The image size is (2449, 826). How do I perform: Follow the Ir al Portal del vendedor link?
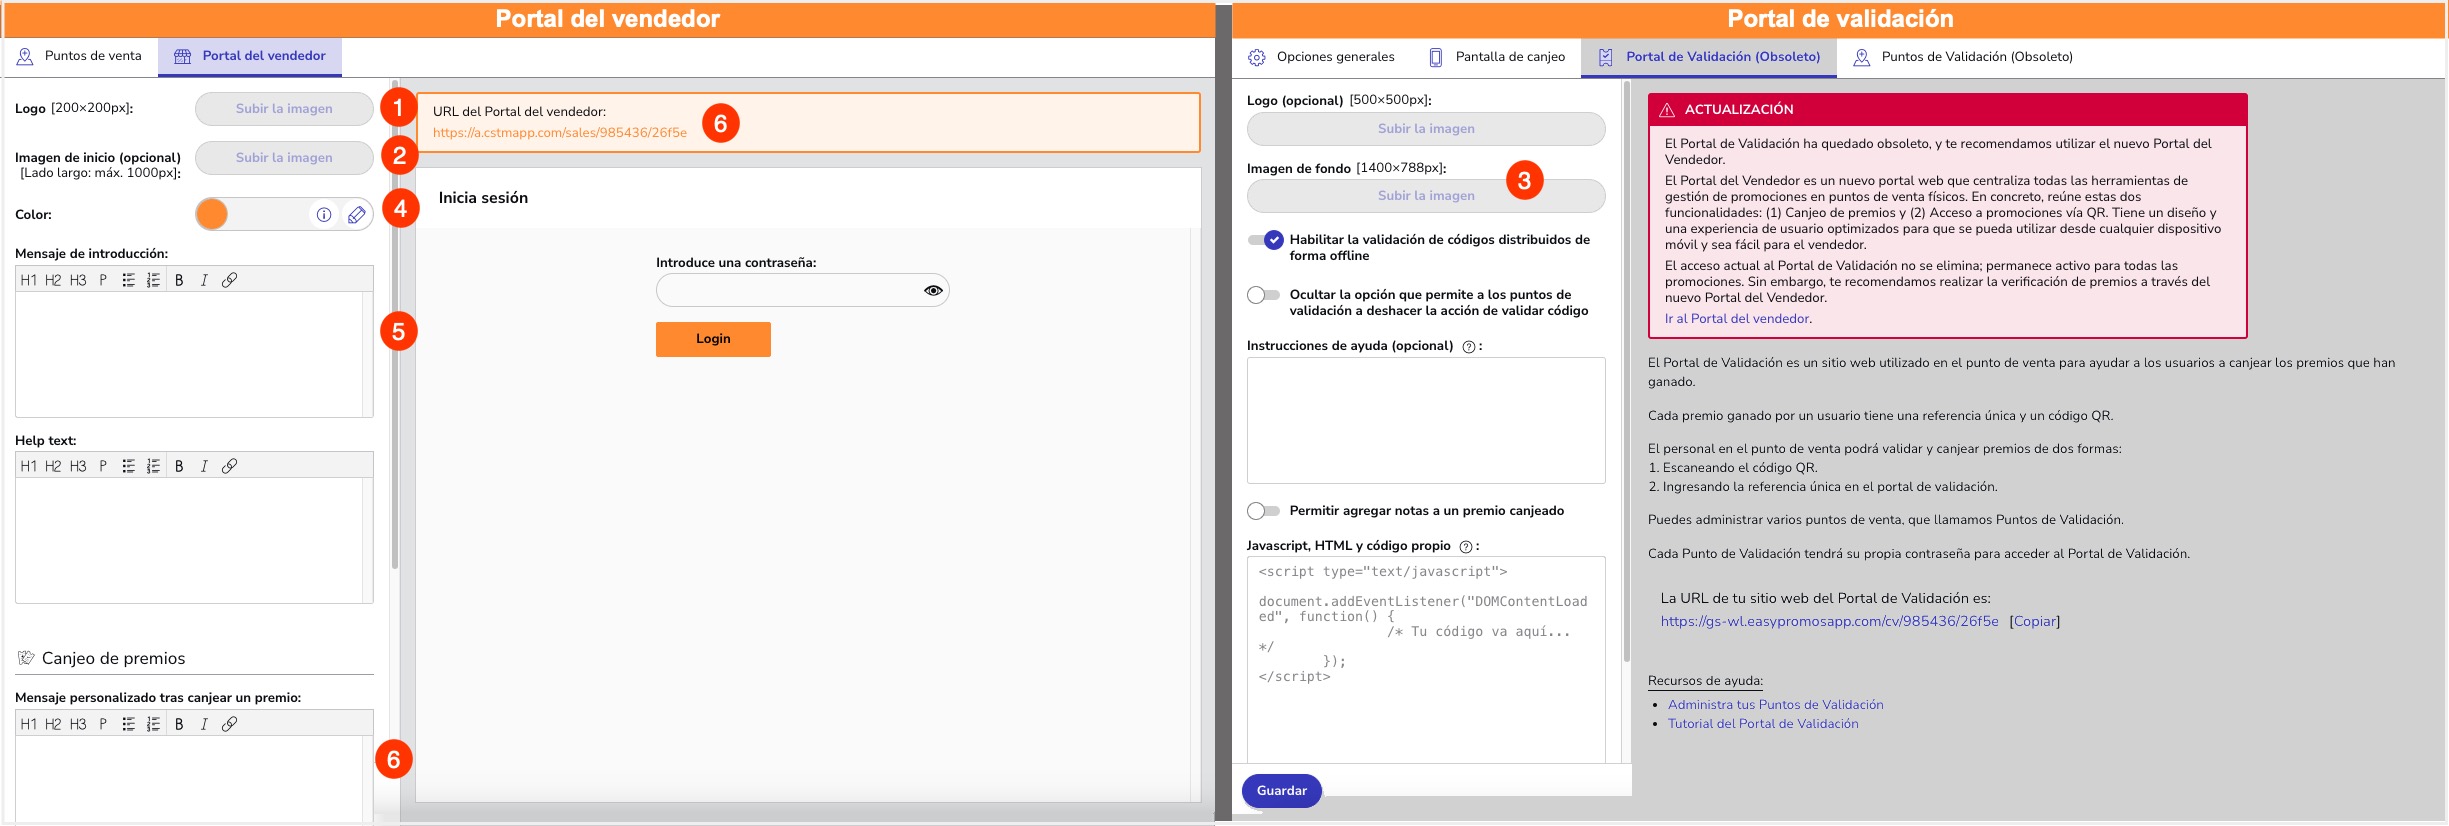point(1737,319)
